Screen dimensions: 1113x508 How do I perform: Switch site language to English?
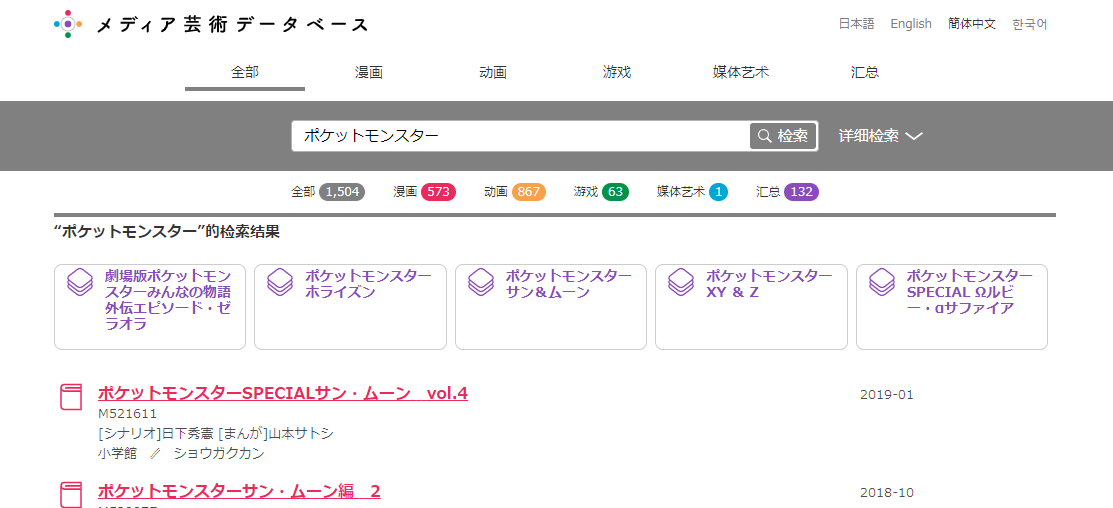pos(910,24)
